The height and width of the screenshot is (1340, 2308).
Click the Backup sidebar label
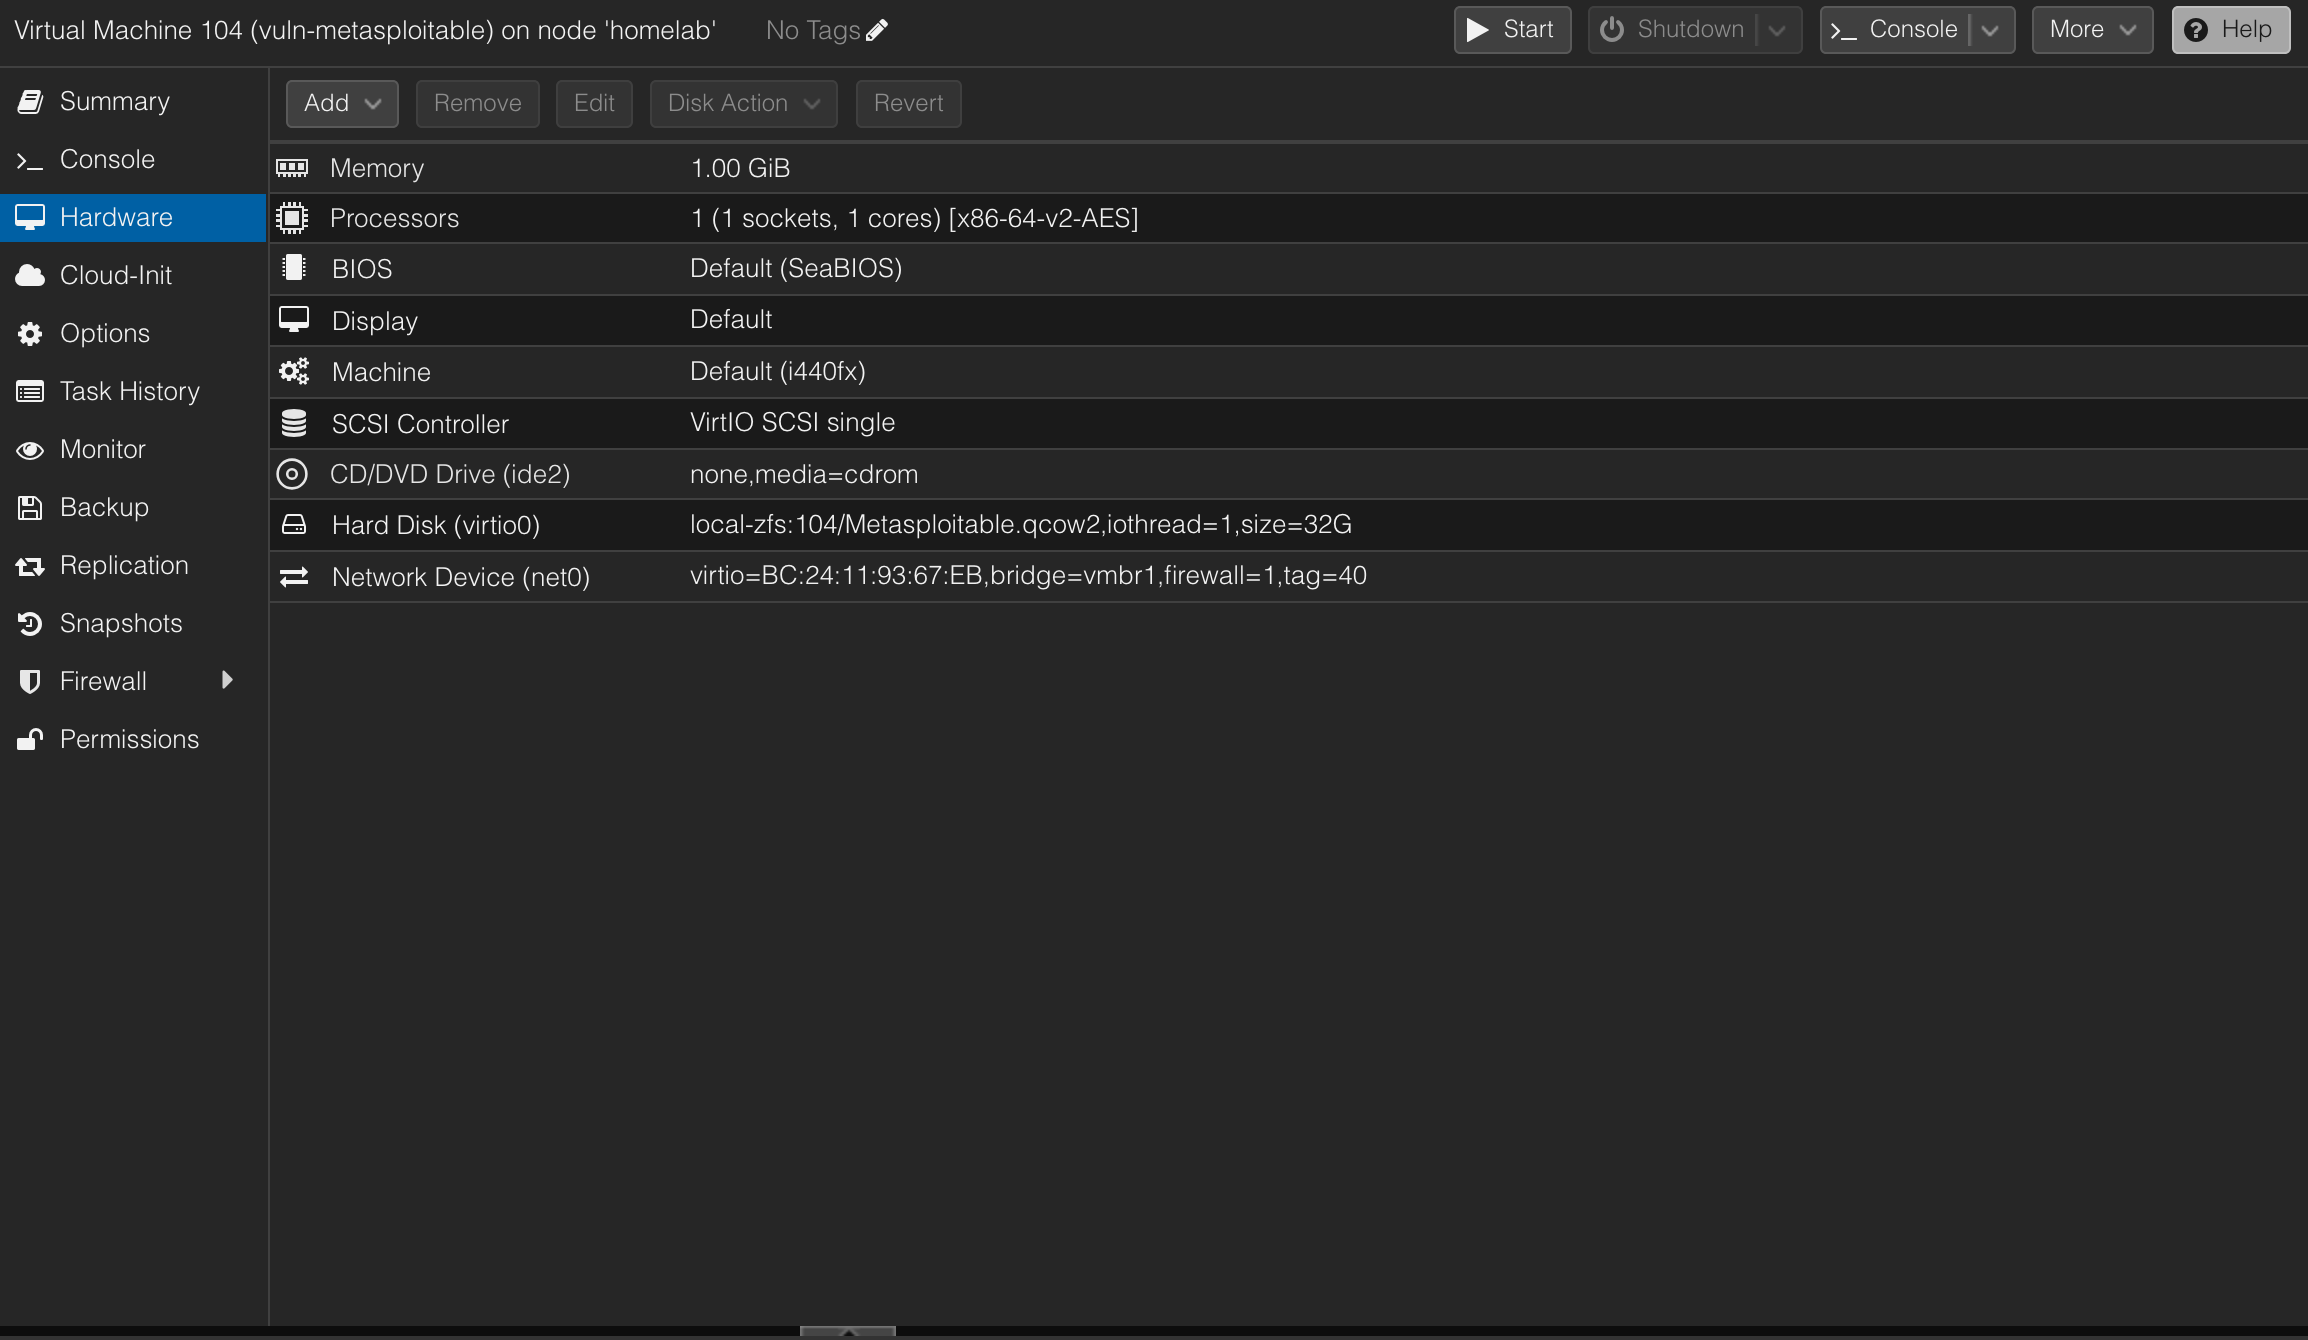[x=104, y=507]
